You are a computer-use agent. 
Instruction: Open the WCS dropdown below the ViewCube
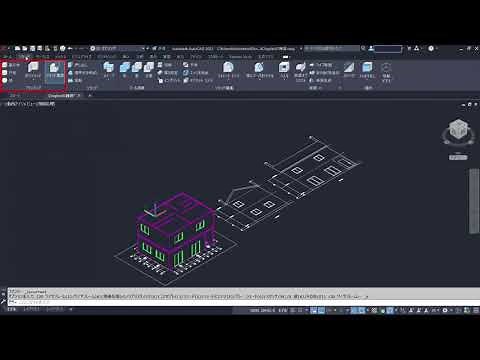[x=458, y=157]
